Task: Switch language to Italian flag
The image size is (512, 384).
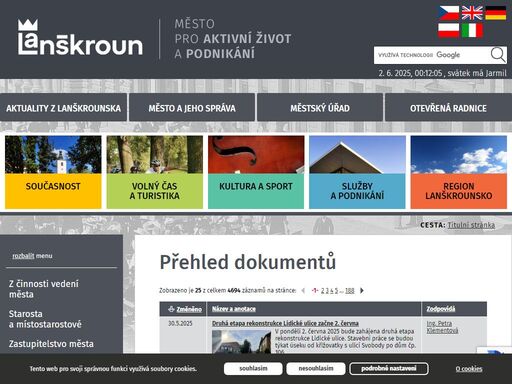Action: coord(472,30)
